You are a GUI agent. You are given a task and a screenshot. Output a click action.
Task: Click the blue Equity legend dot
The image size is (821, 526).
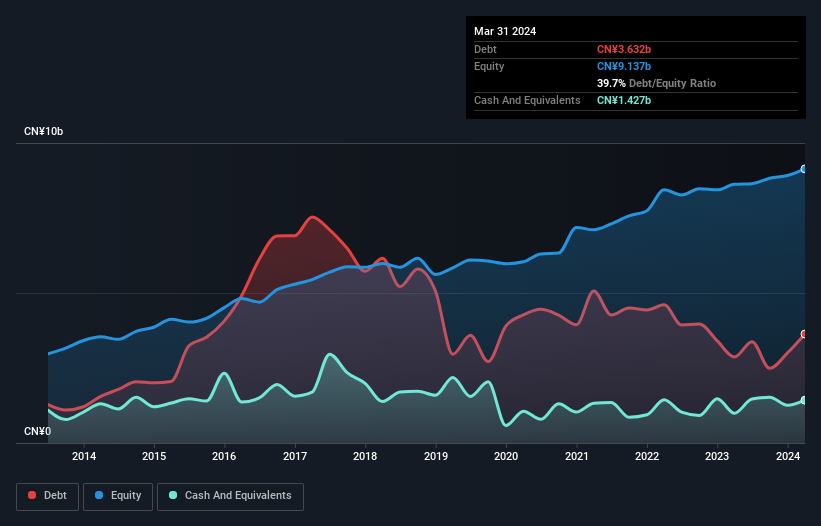pyautogui.click(x=99, y=495)
